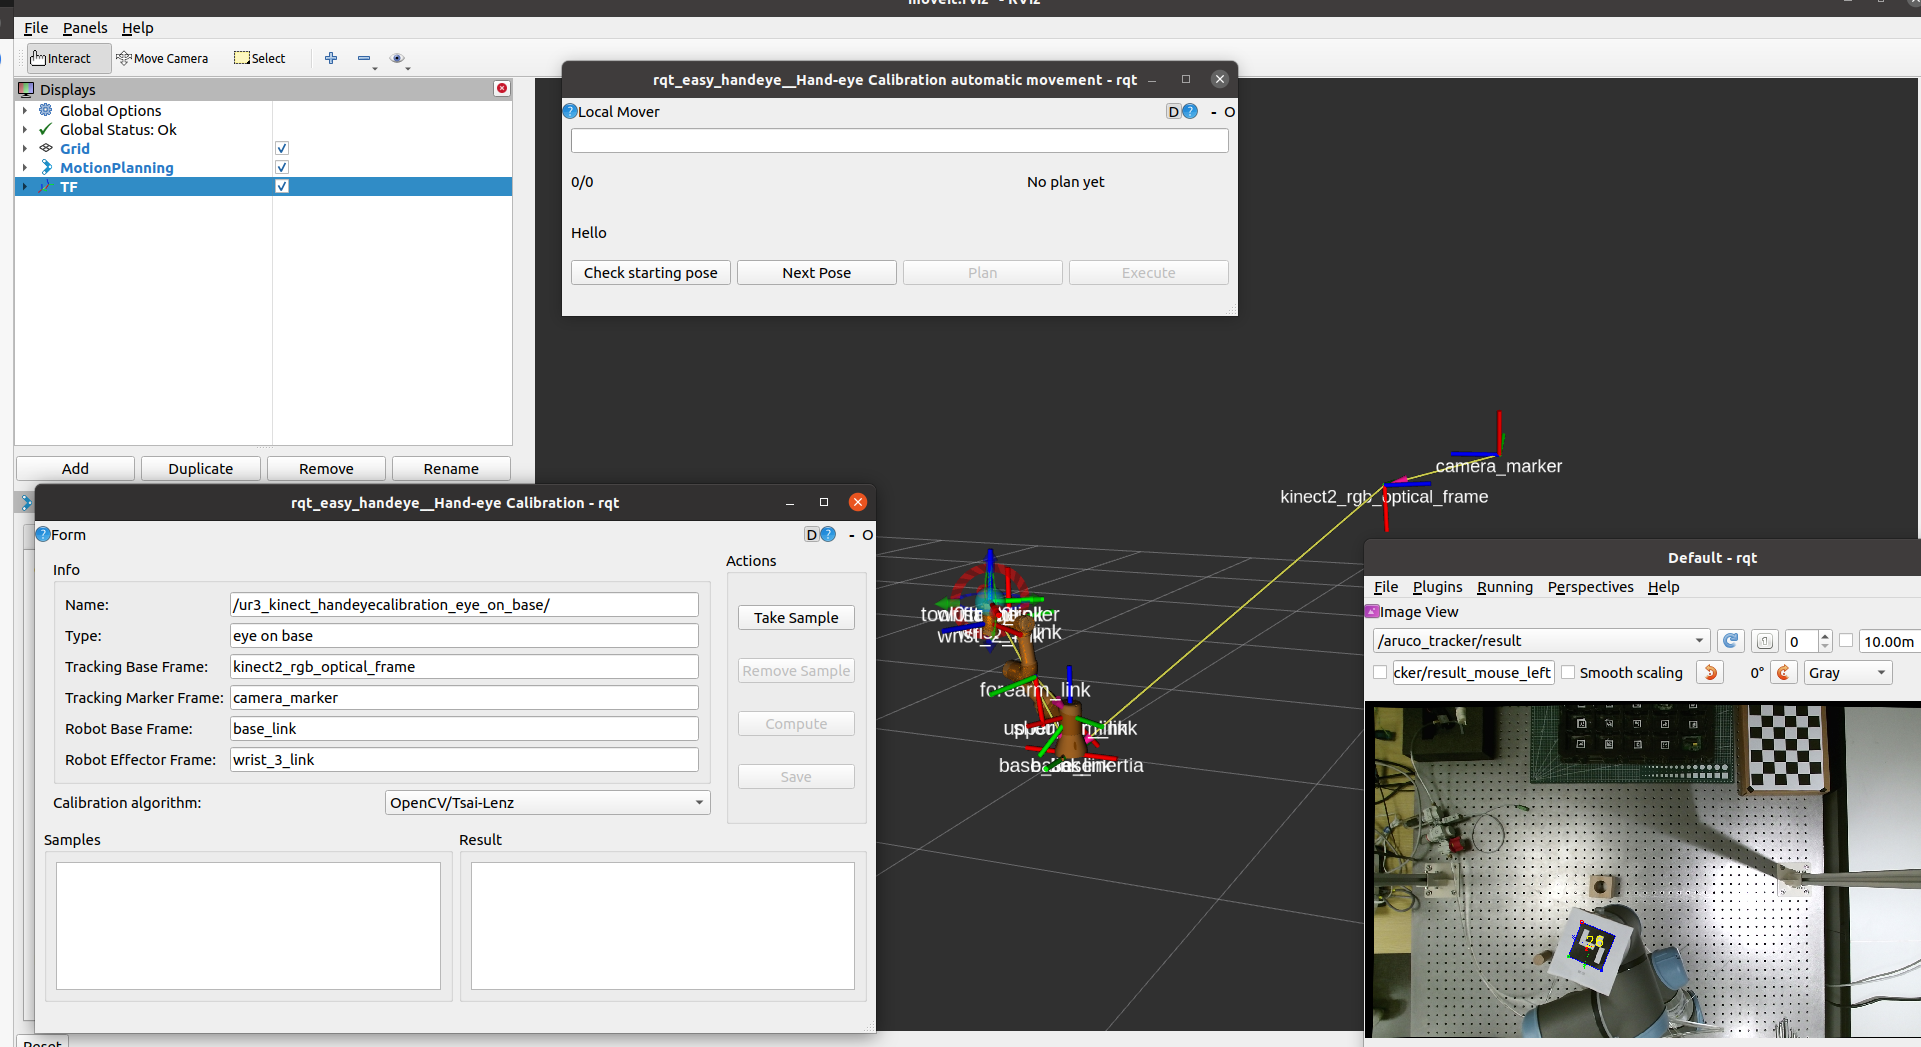Open the Panels menu in RViz

pos(85,28)
